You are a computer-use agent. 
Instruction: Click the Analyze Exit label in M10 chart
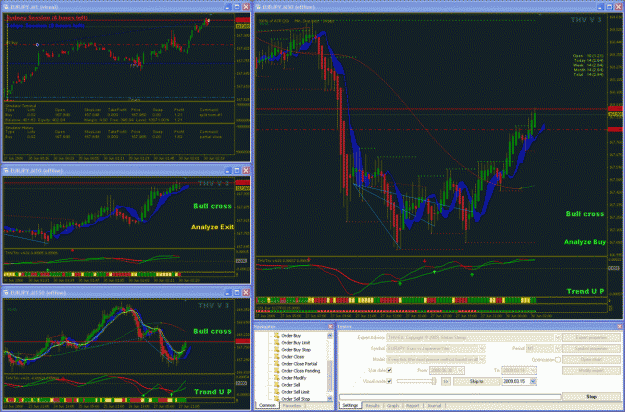[212, 227]
